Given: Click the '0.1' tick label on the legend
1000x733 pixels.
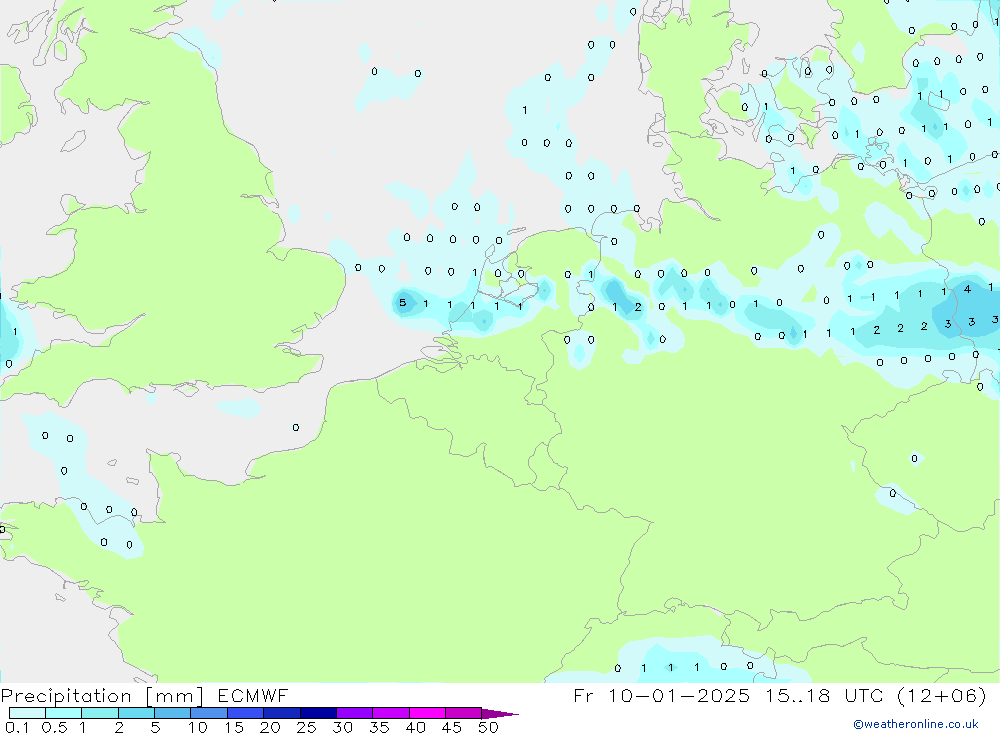Looking at the screenshot, I should click(x=16, y=727).
